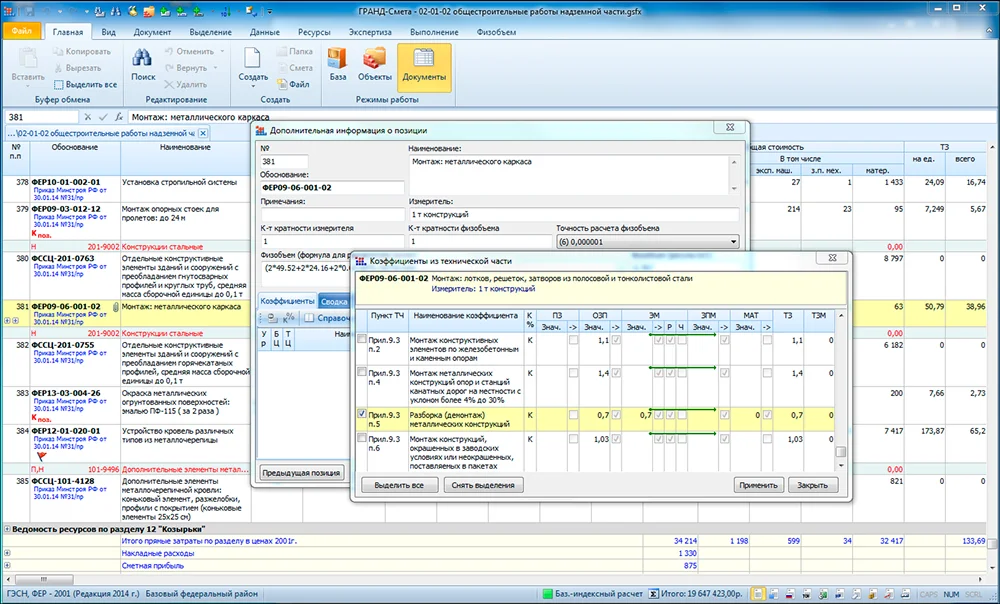The image size is (1000, 604).
Task: Click the sort icon in quick access toolbar
Action: point(226,11)
